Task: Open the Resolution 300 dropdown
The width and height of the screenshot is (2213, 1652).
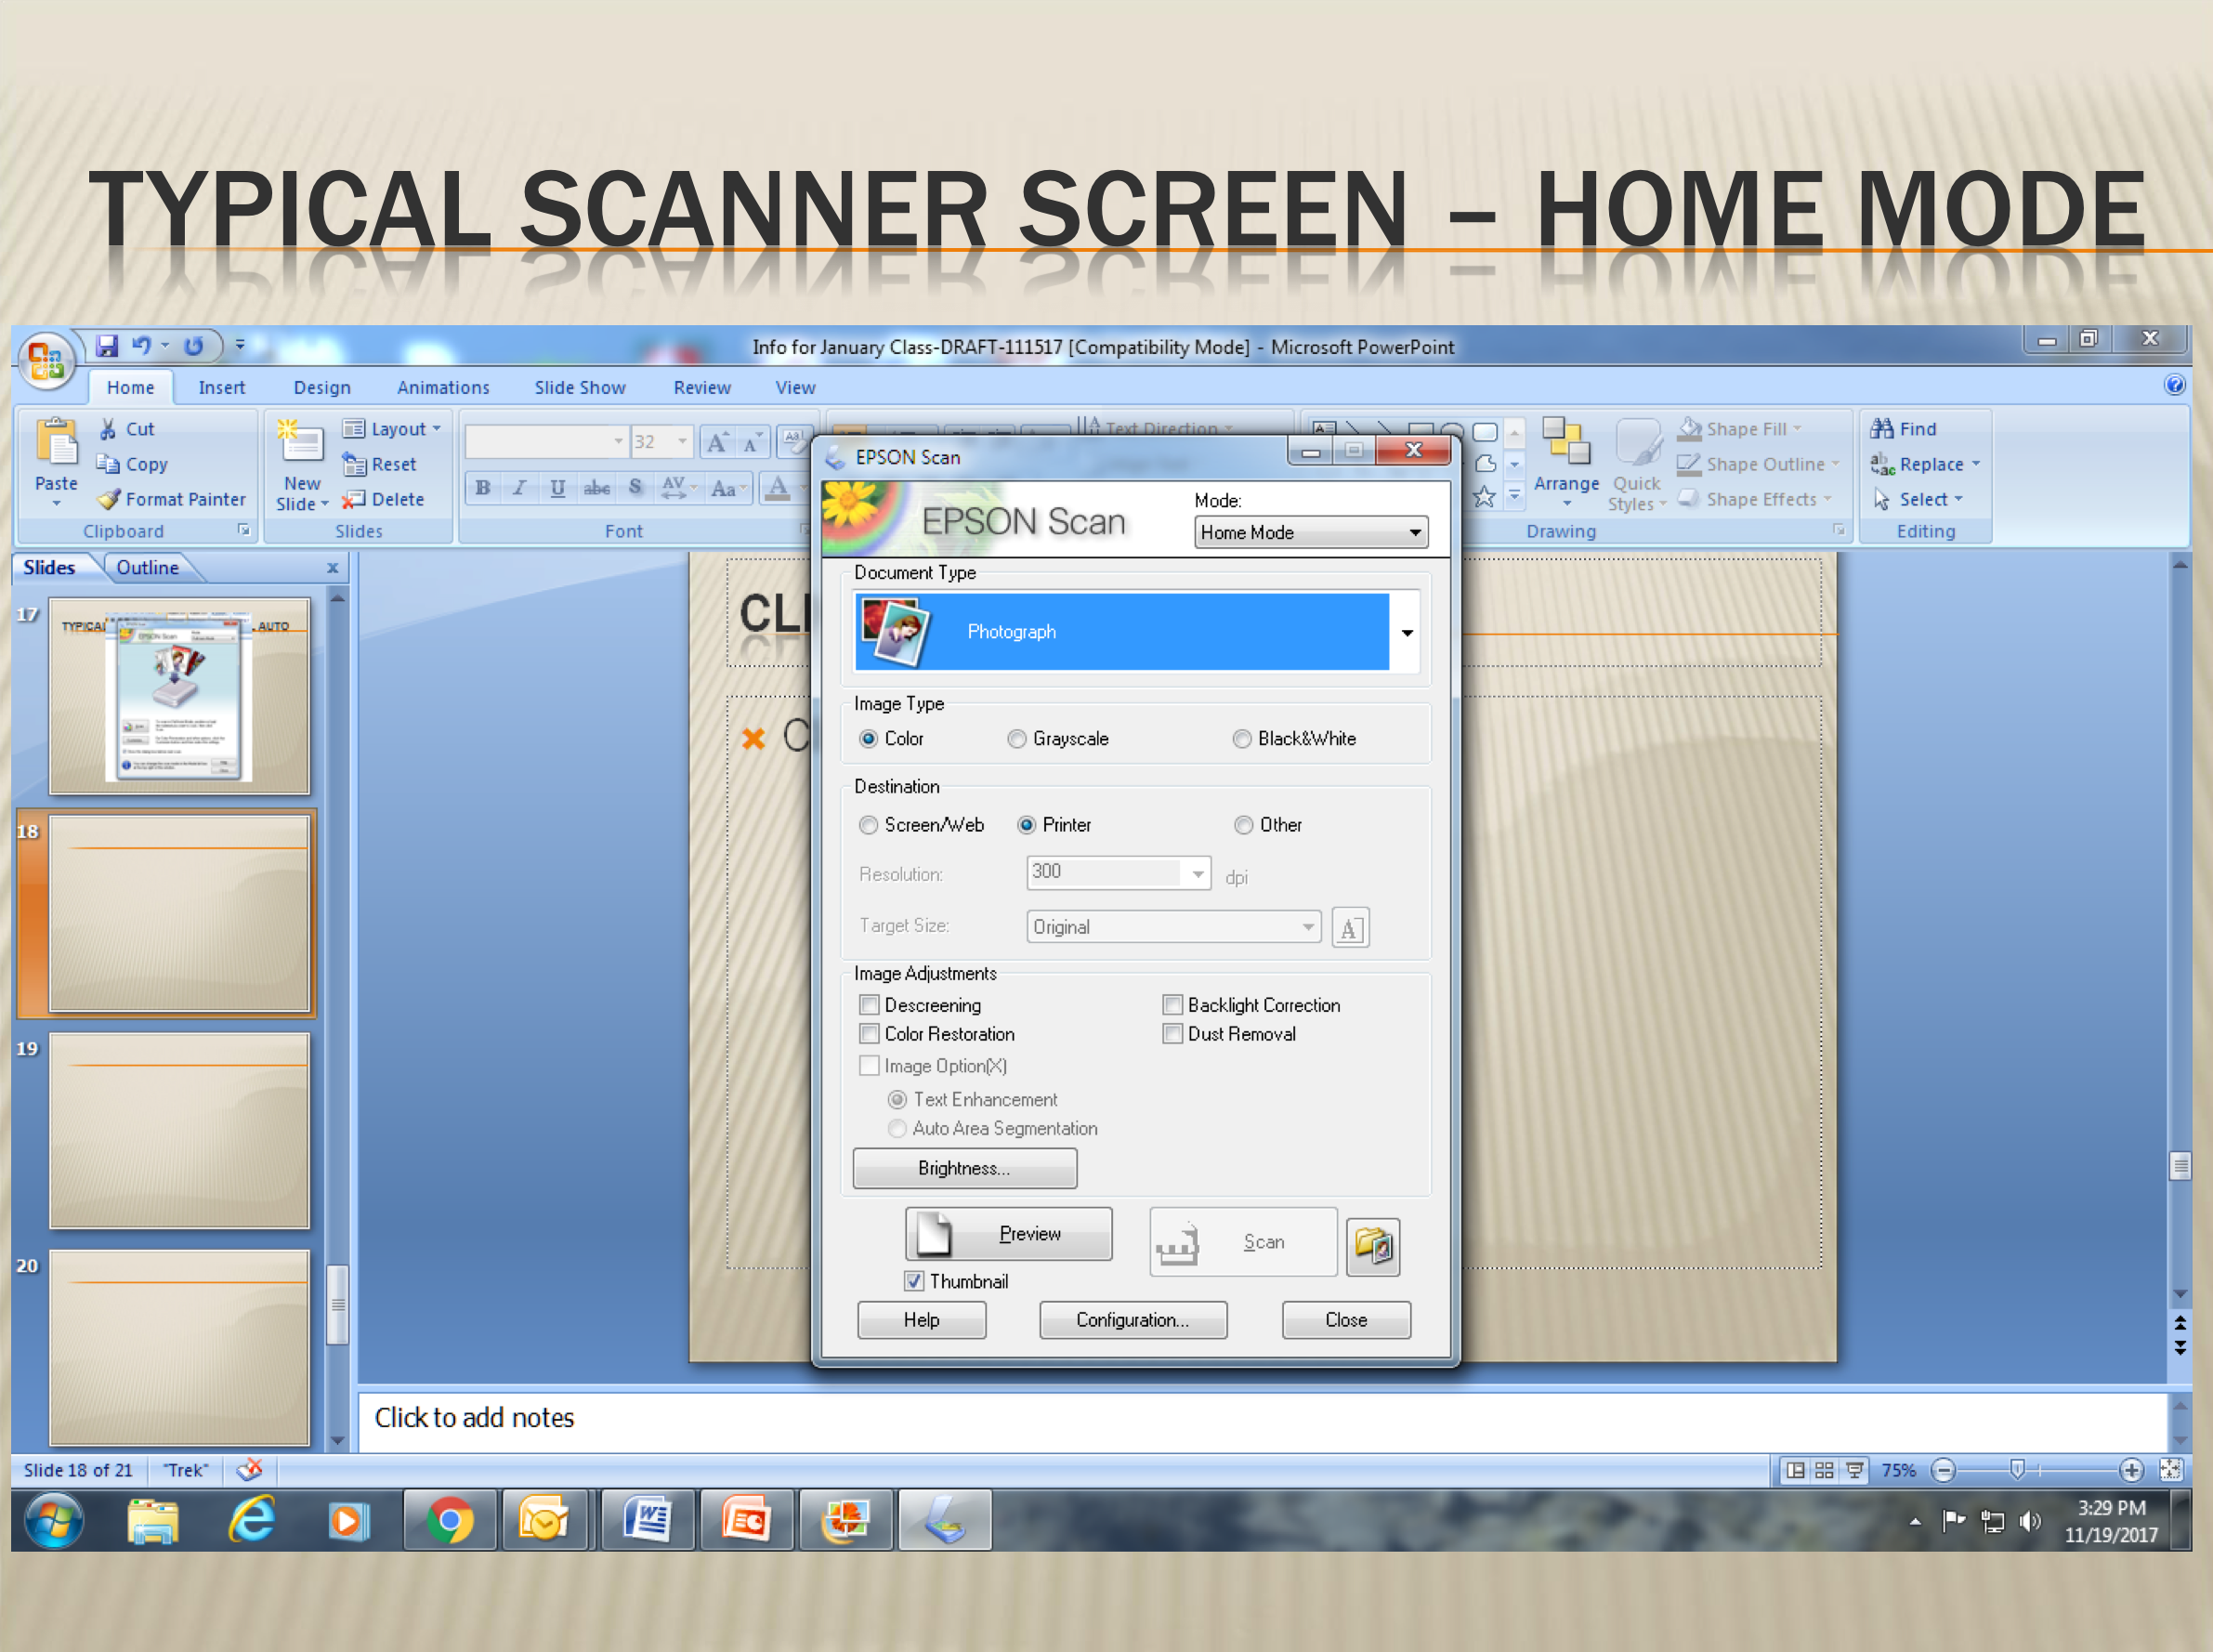Action: (x=1197, y=873)
